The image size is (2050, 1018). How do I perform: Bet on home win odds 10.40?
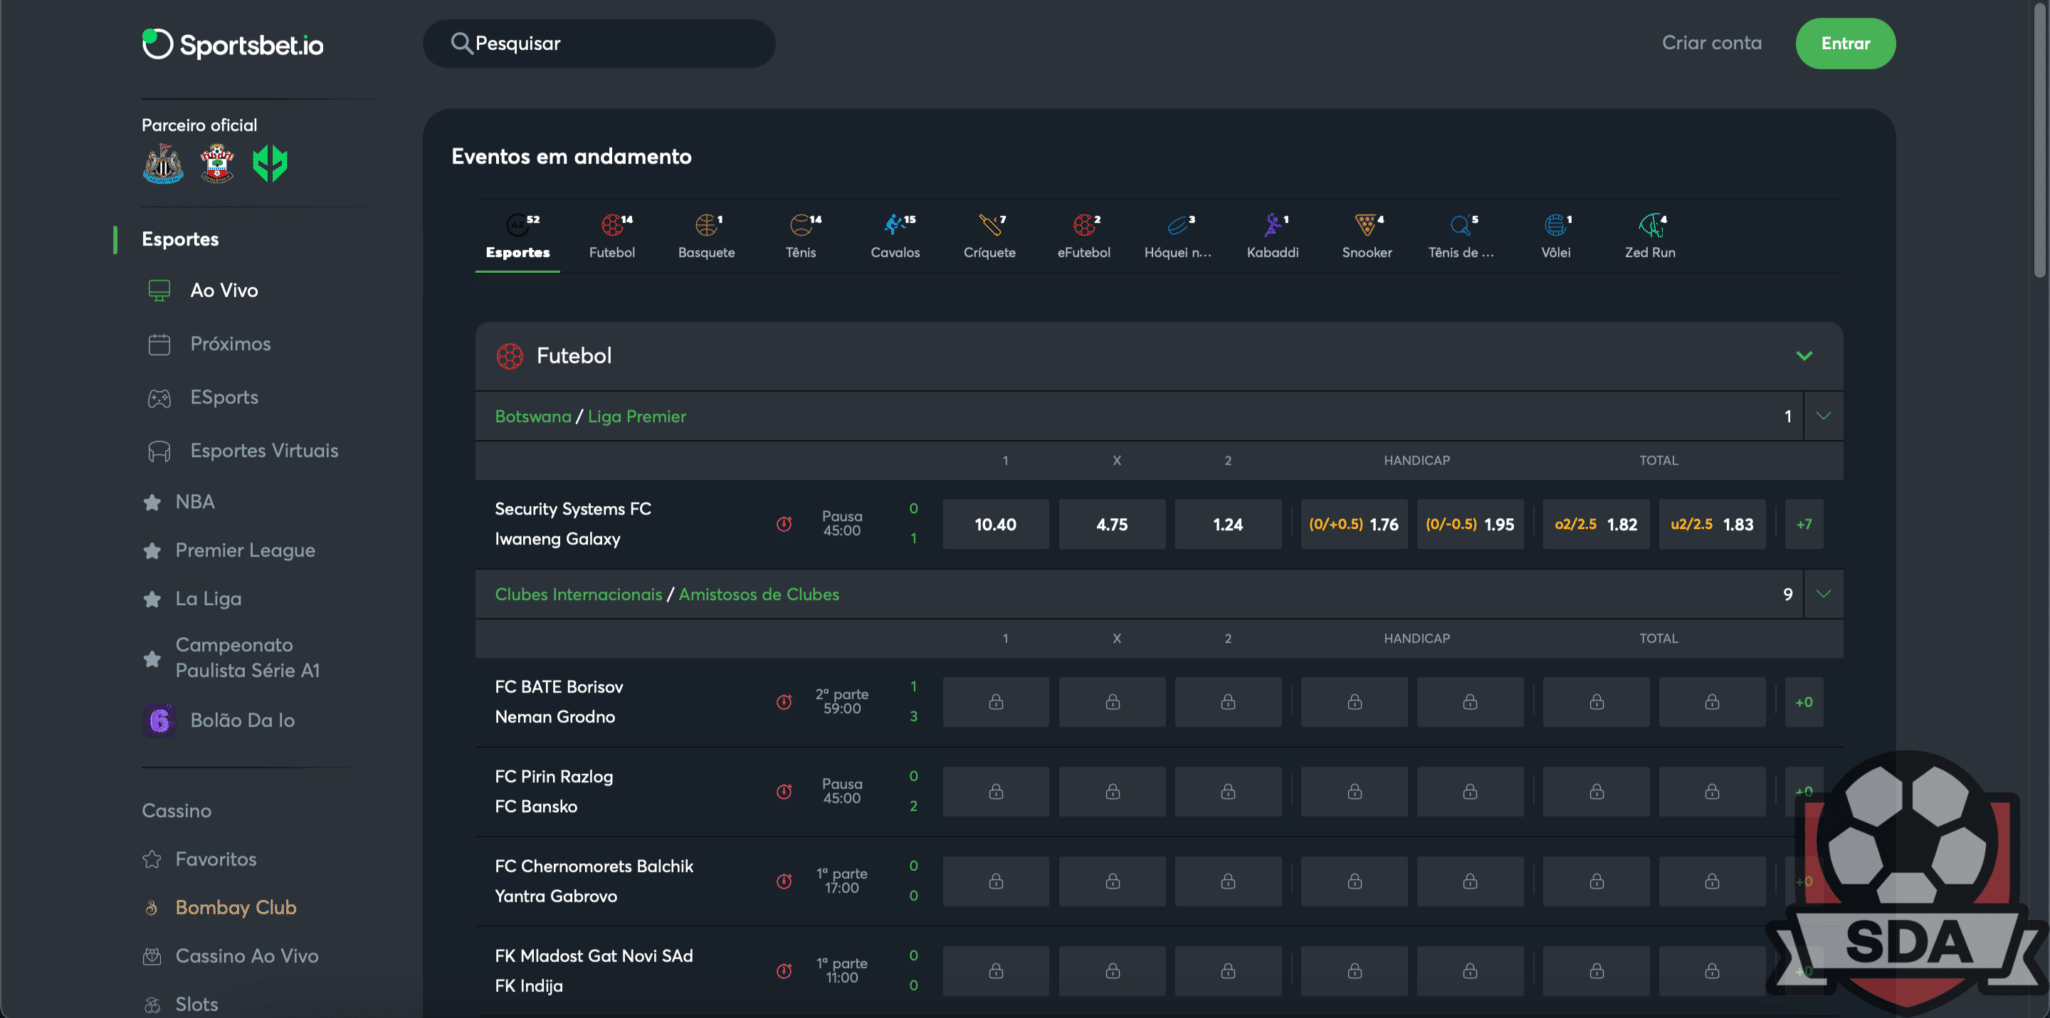pos(996,524)
